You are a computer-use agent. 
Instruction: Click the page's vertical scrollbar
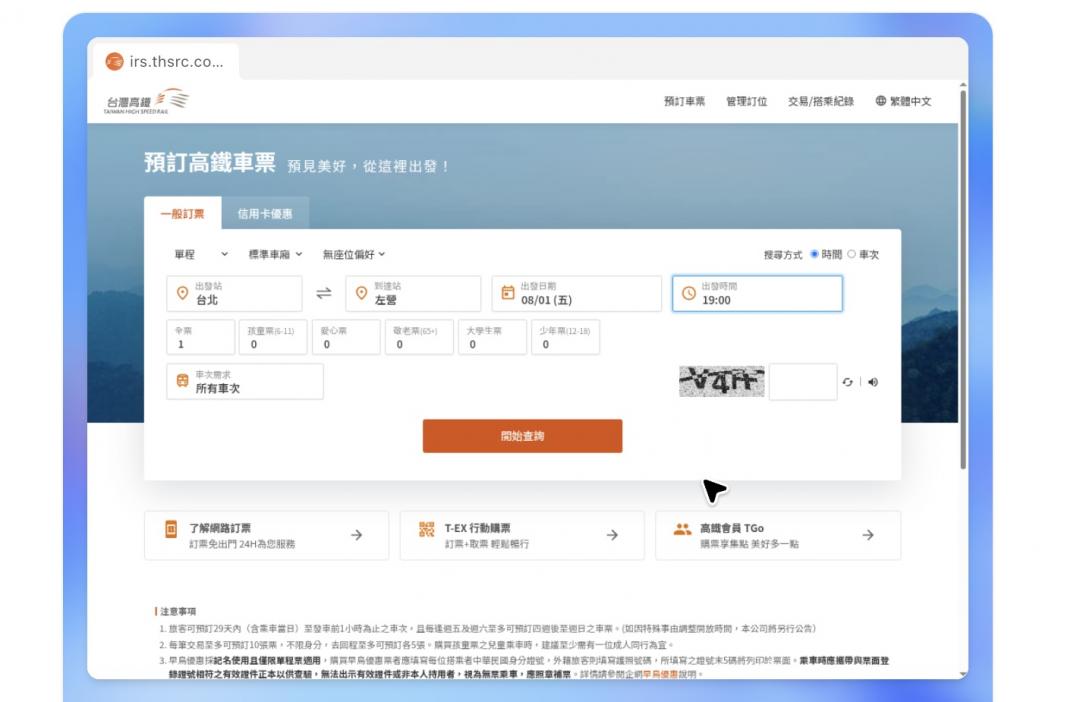(963, 280)
